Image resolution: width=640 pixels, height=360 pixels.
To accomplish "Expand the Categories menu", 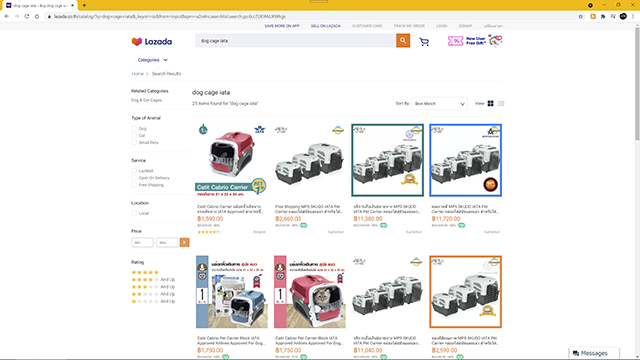I will point(152,60).
